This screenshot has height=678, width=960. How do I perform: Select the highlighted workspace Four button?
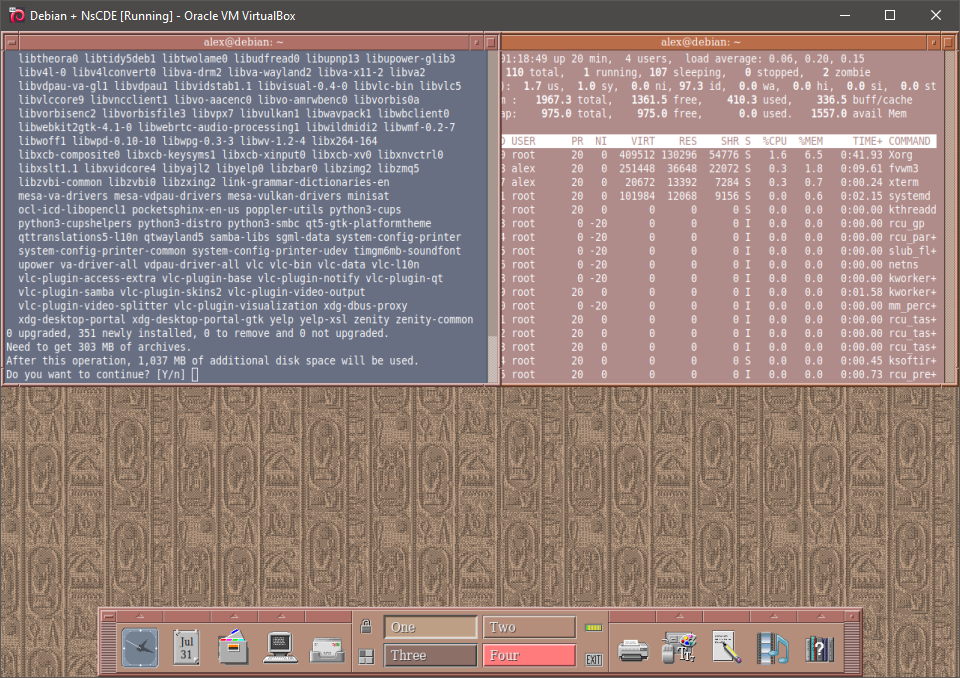pyautogui.click(x=529, y=656)
